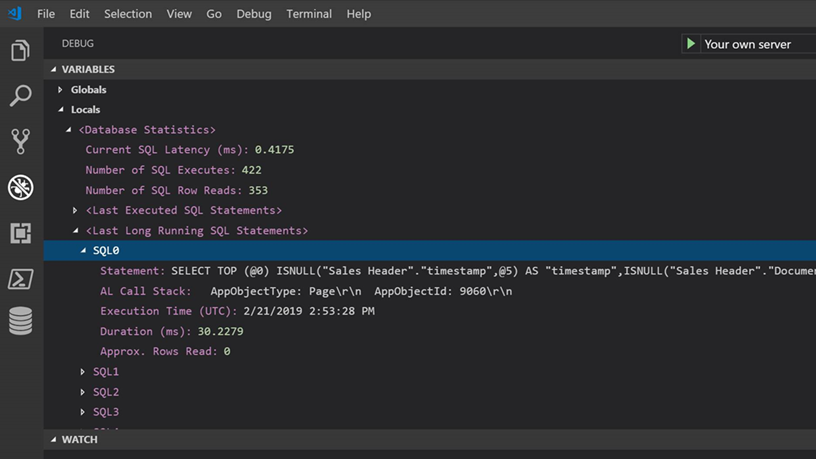
Task: Open the Extensions view icon
Action: click(x=20, y=233)
